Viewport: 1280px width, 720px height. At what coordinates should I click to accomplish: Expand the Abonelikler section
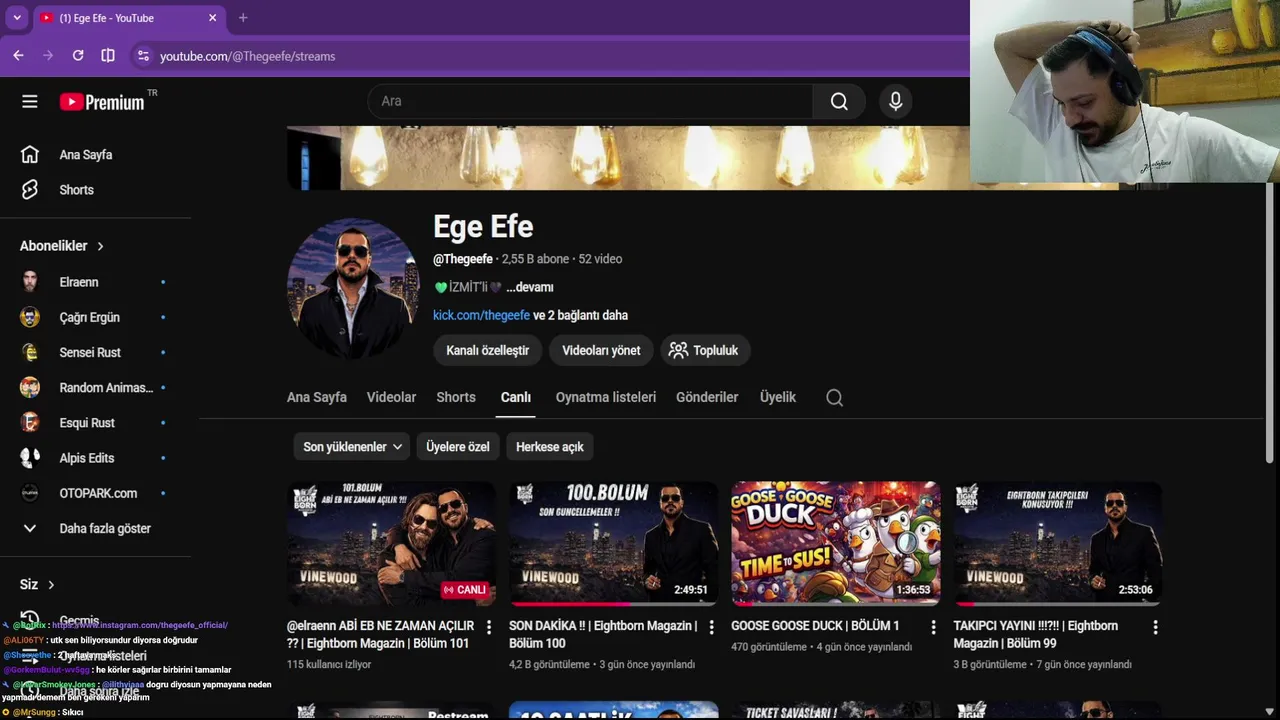pyautogui.click(x=62, y=246)
